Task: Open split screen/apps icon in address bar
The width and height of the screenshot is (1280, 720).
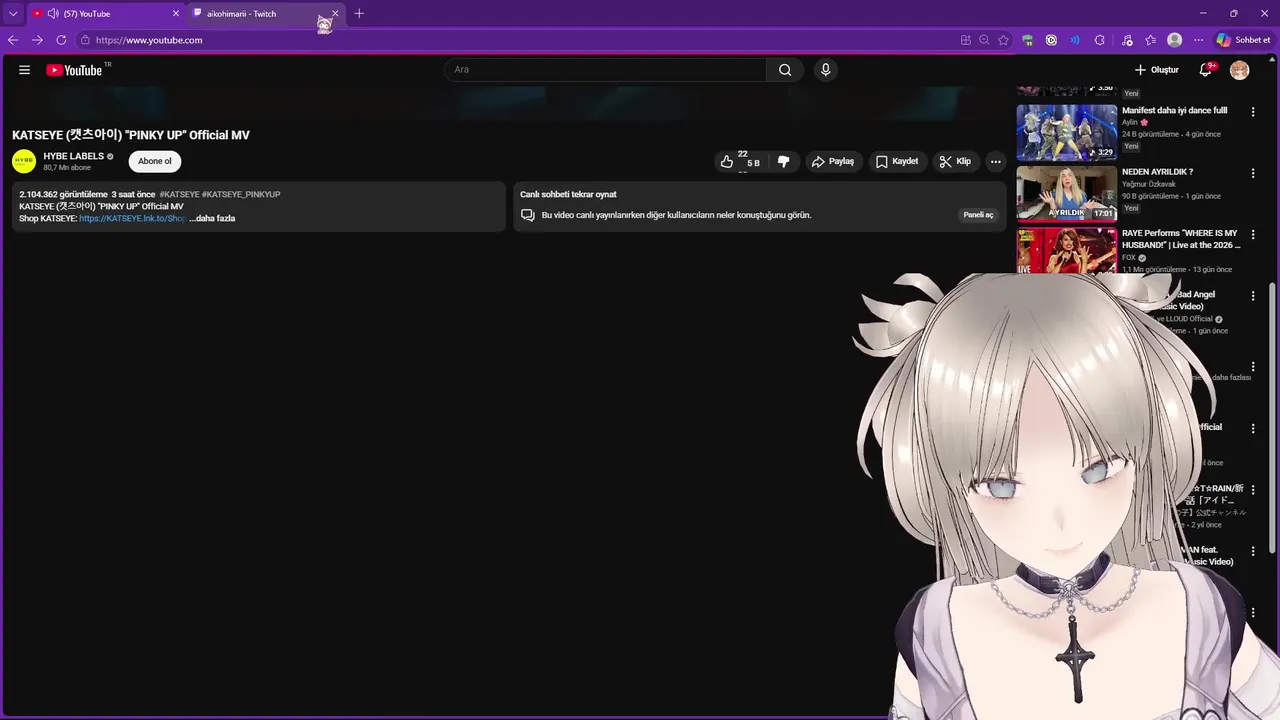Action: (x=965, y=40)
